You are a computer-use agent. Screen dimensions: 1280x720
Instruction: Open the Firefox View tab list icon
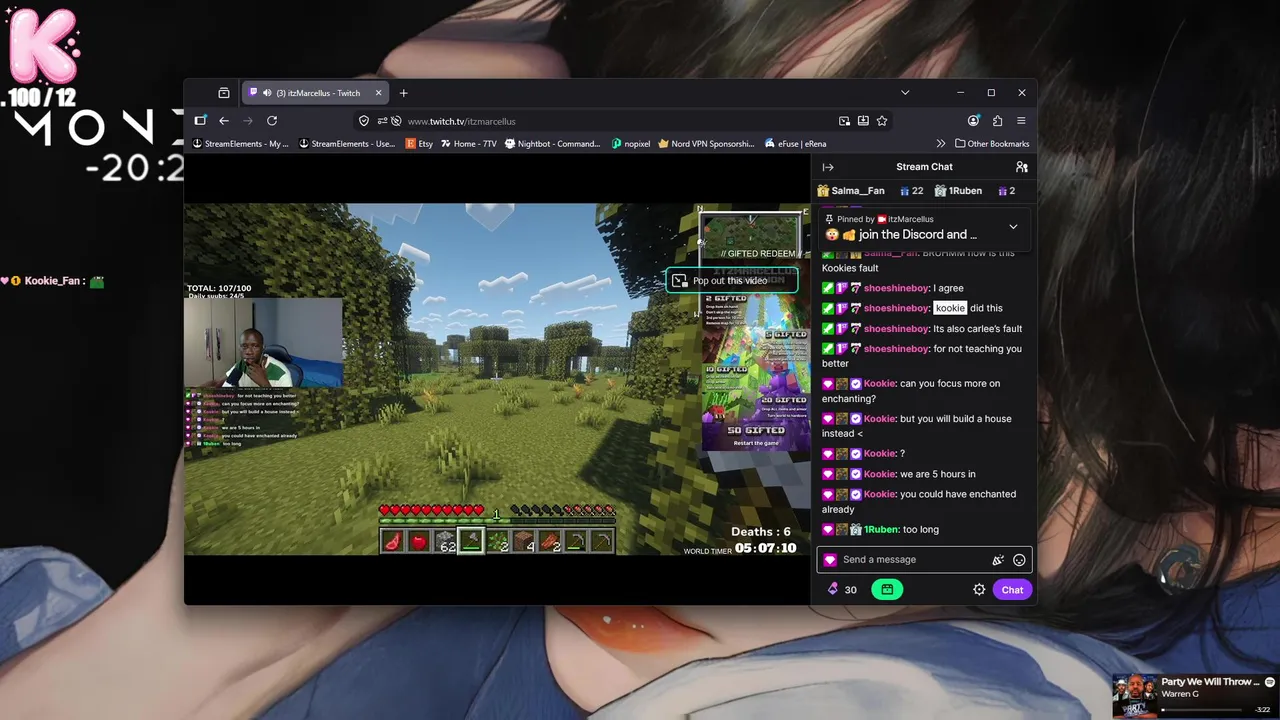tap(224, 93)
